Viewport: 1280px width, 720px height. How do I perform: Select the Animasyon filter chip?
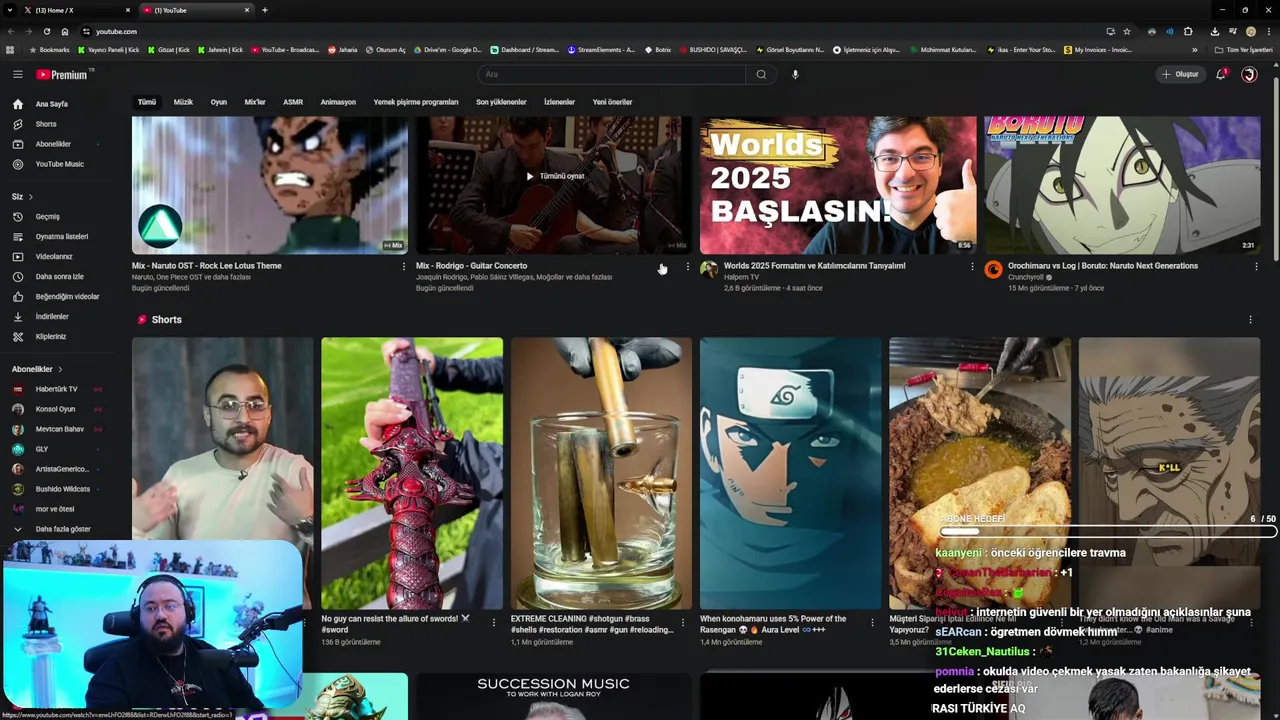(338, 102)
